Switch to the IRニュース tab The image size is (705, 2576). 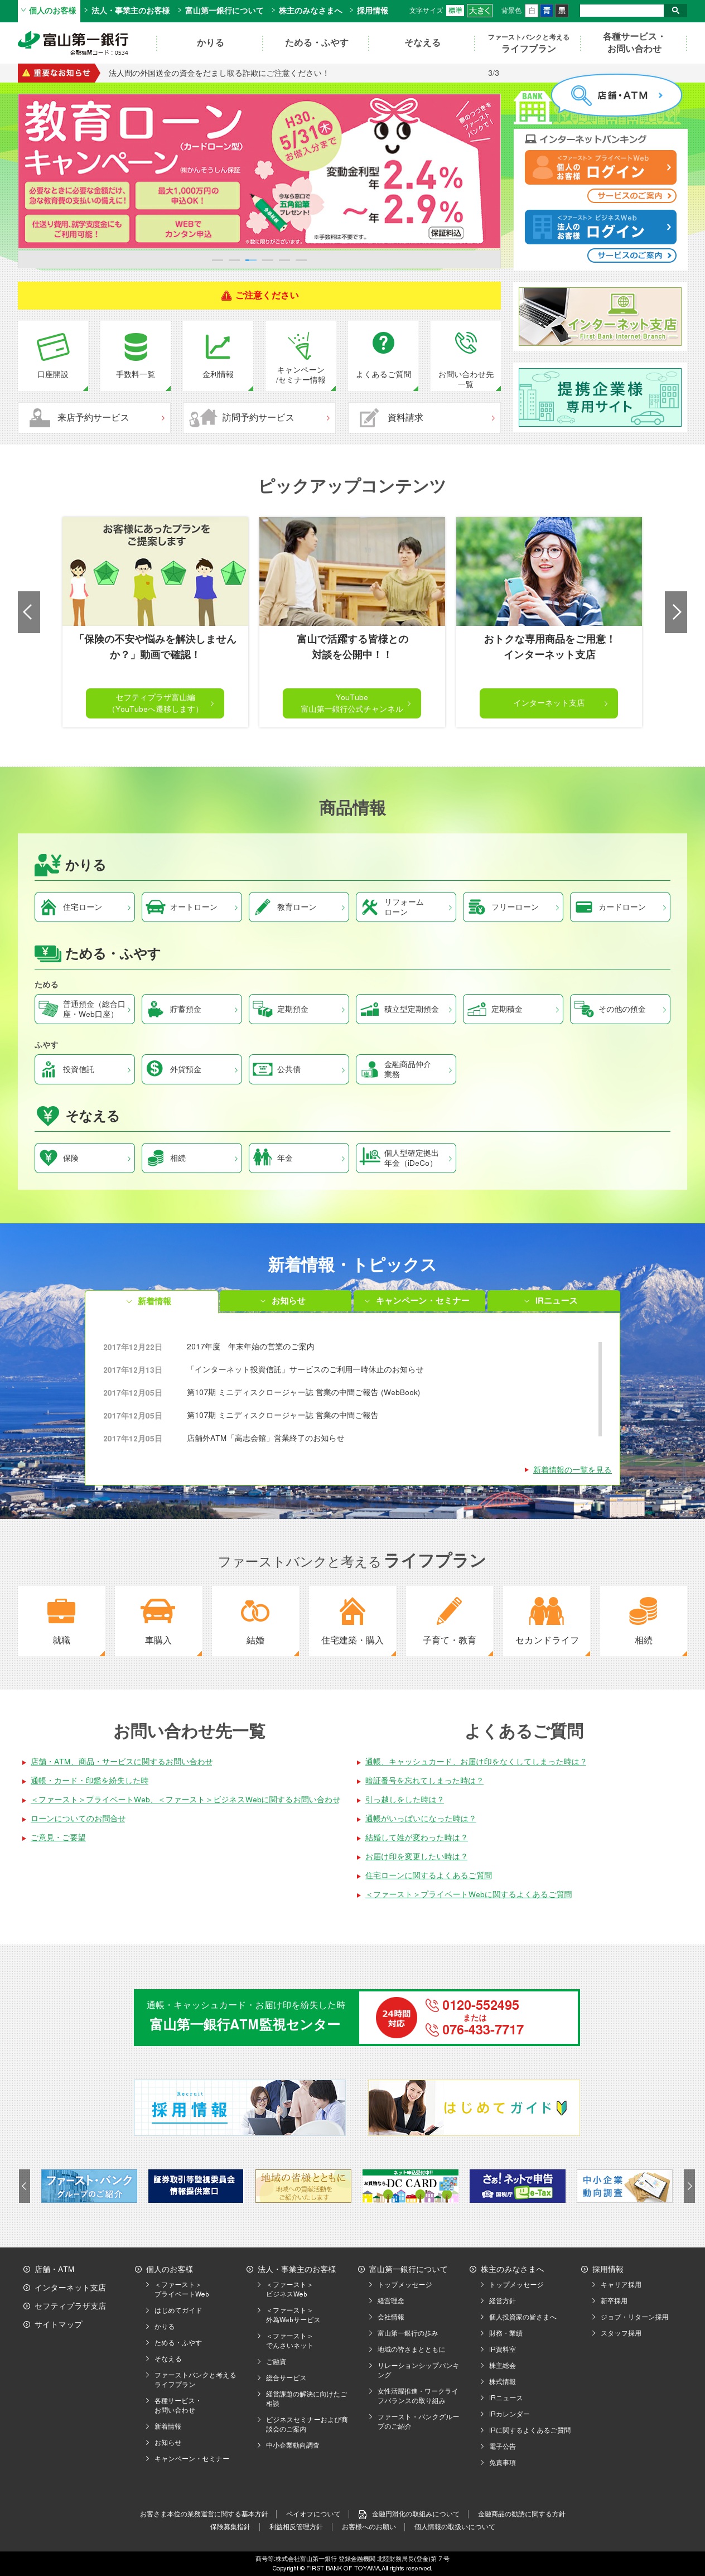click(553, 1301)
